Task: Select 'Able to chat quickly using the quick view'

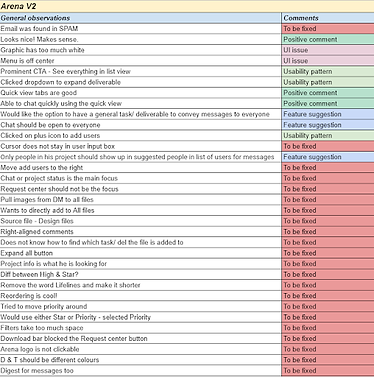Action: [x=140, y=103]
